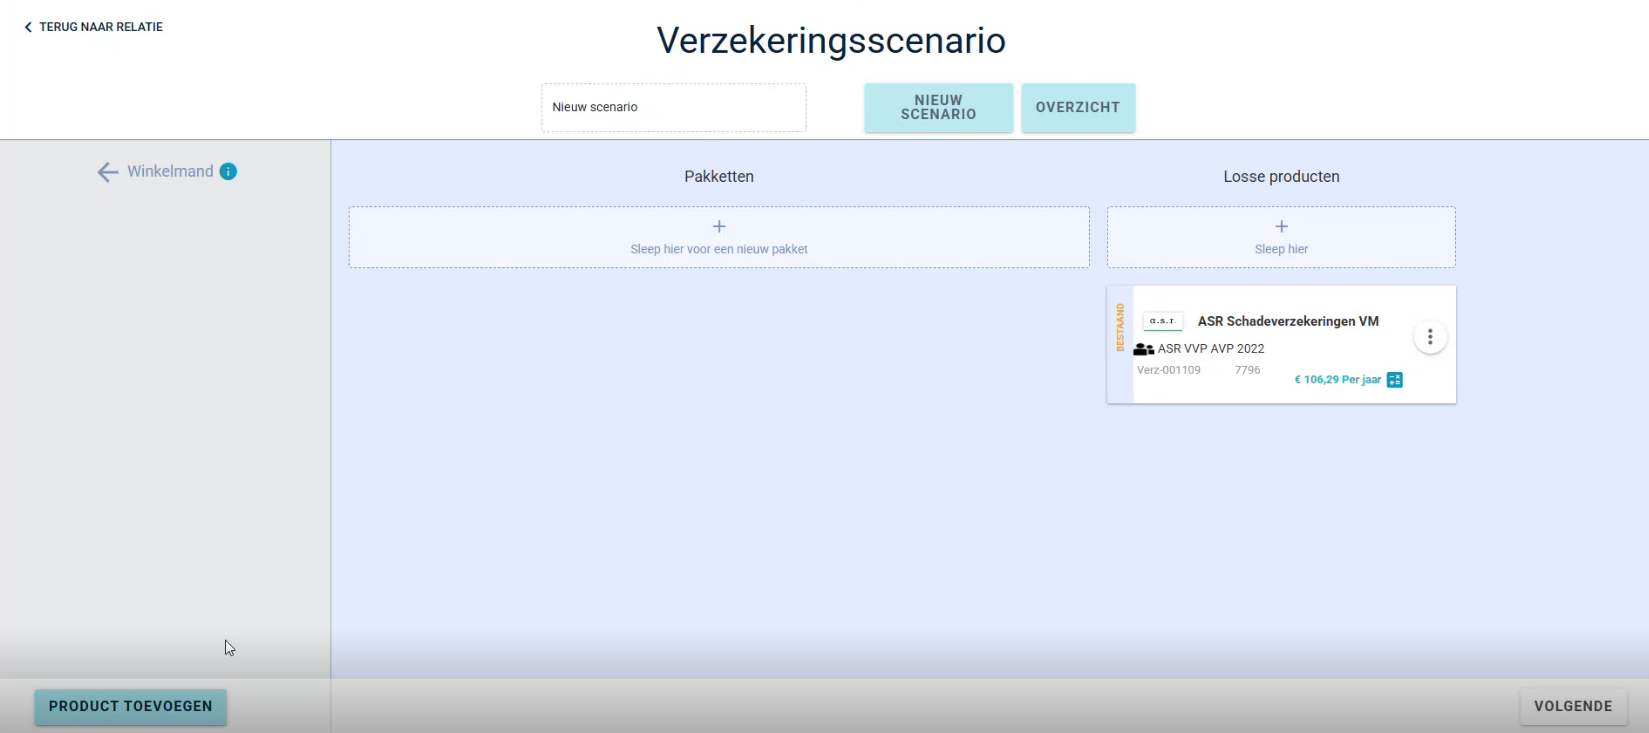This screenshot has width=1649, height=733.
Task: Click the back chevron beside Terug naar relatie
Action: [28, 27]
